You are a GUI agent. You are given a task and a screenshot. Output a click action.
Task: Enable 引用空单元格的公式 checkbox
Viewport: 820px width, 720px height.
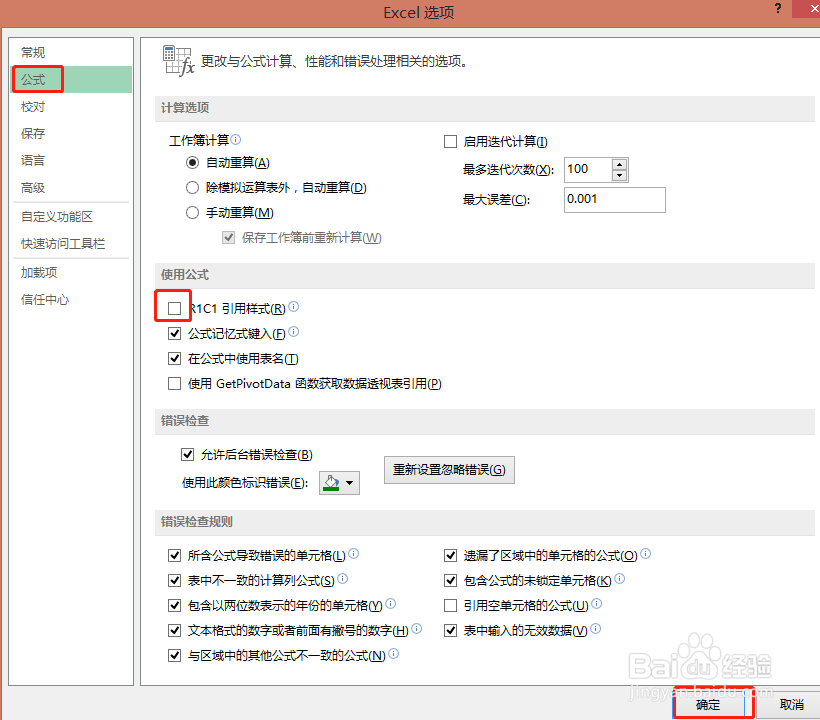coord(450,605)
